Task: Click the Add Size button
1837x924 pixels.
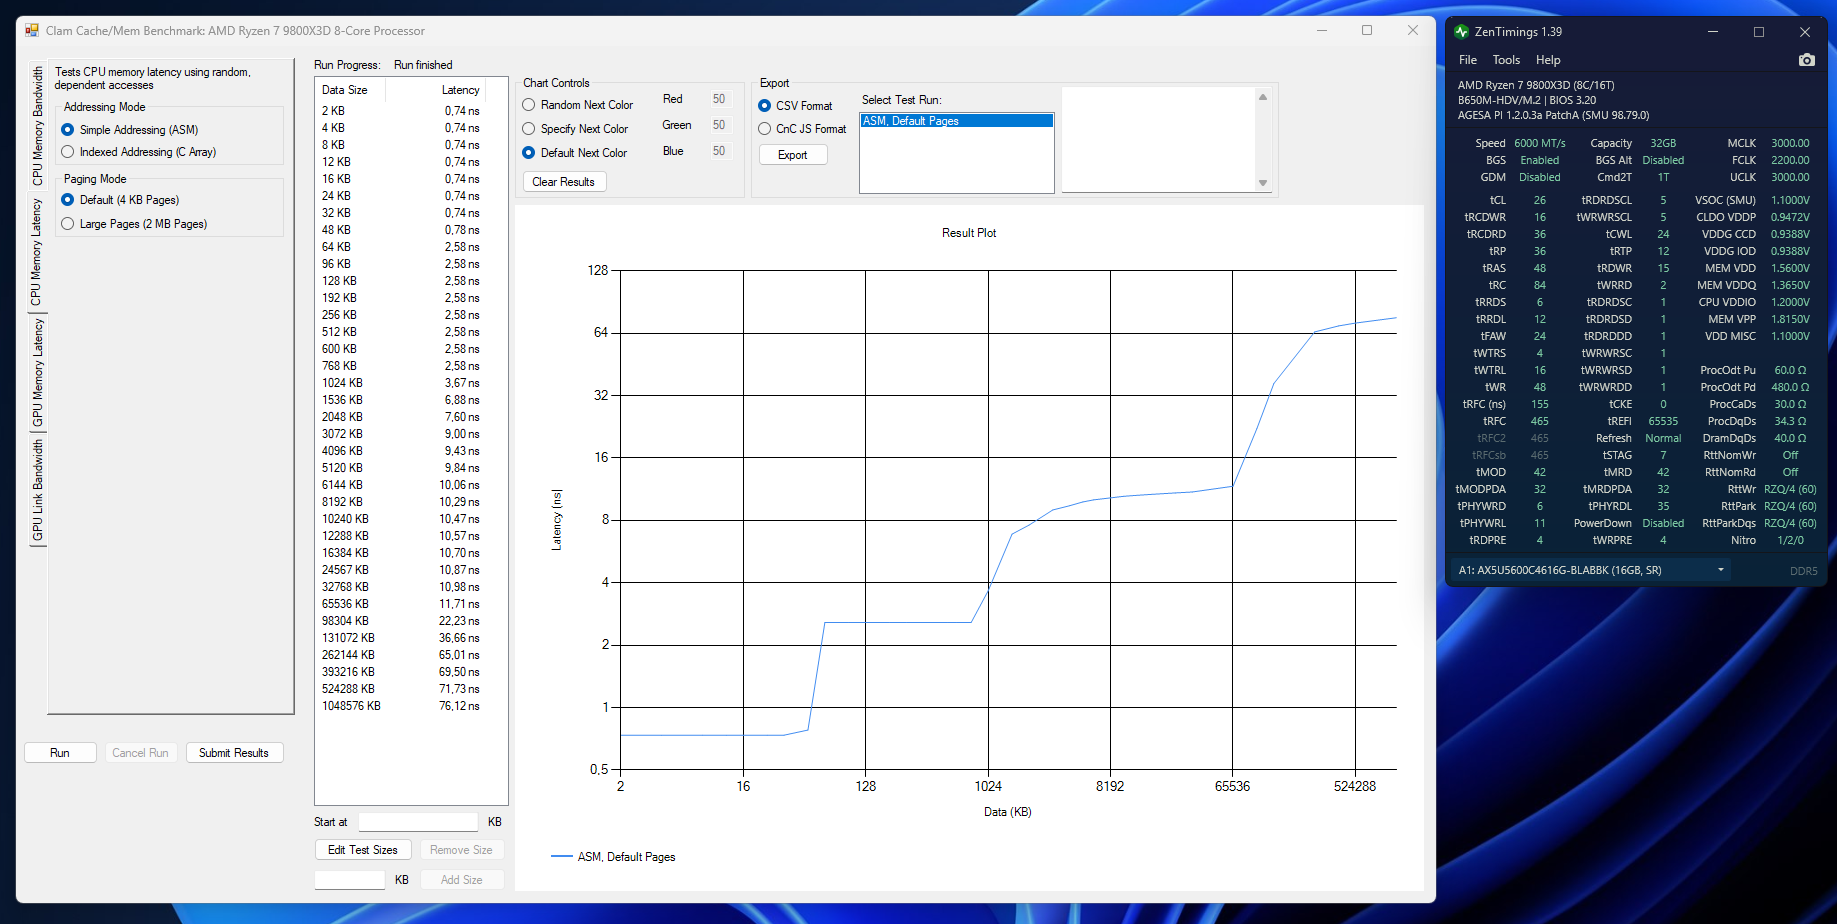Action: (461, 880)
